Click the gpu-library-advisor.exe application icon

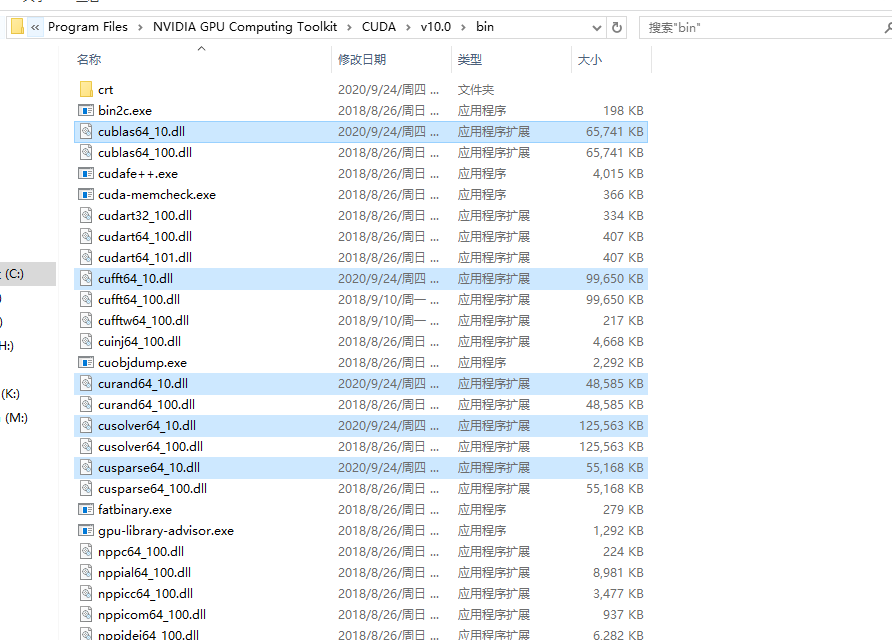click(x=86, y=531)
